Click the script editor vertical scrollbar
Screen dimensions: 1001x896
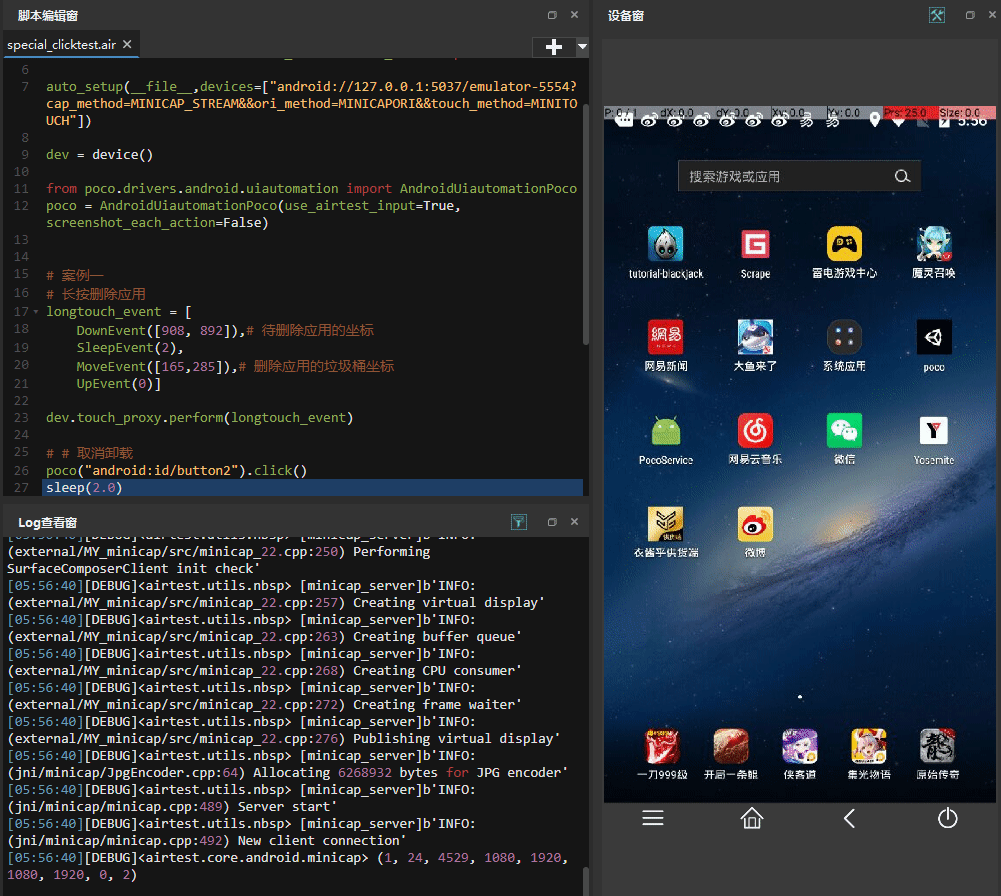[x=585, y=223]
